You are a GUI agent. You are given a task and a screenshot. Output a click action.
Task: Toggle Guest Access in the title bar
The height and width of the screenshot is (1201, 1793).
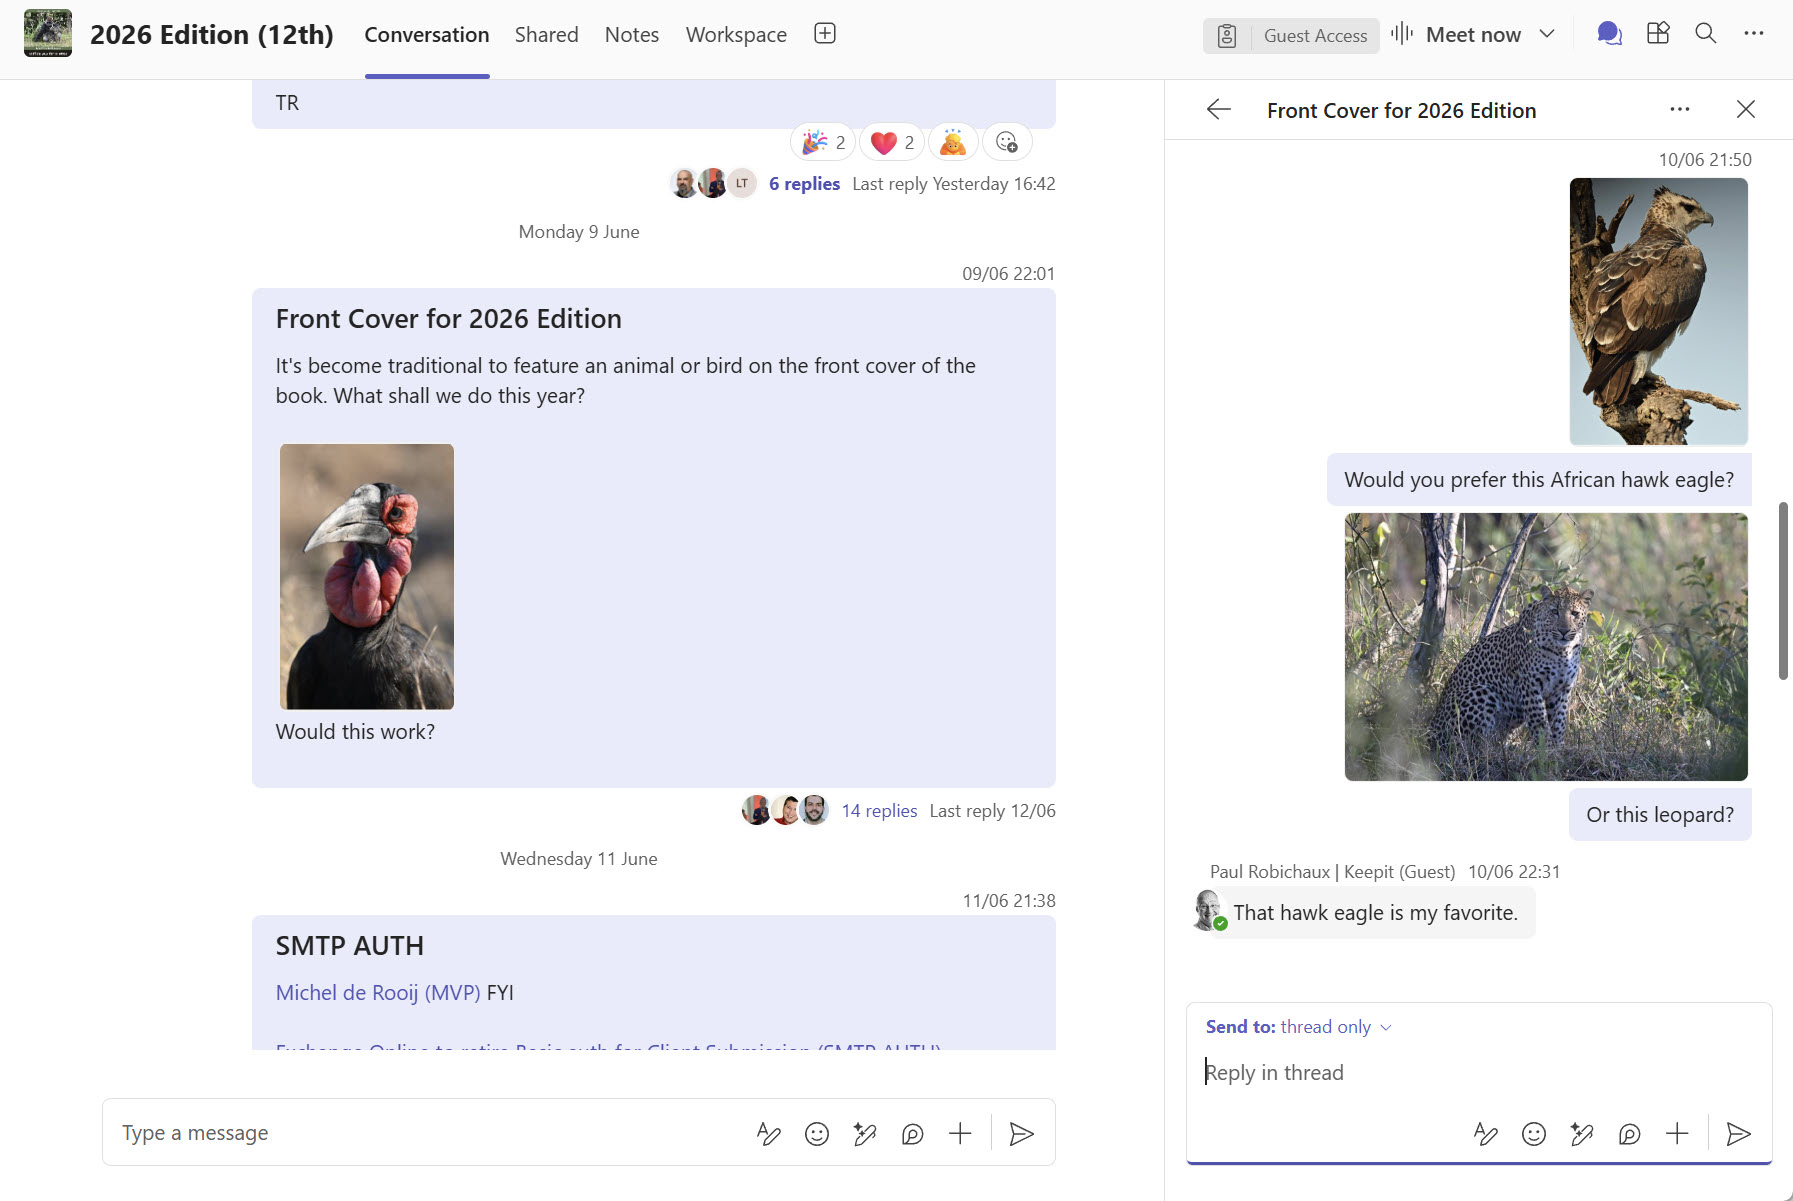pyautogui.click(x=1290, y=35)
